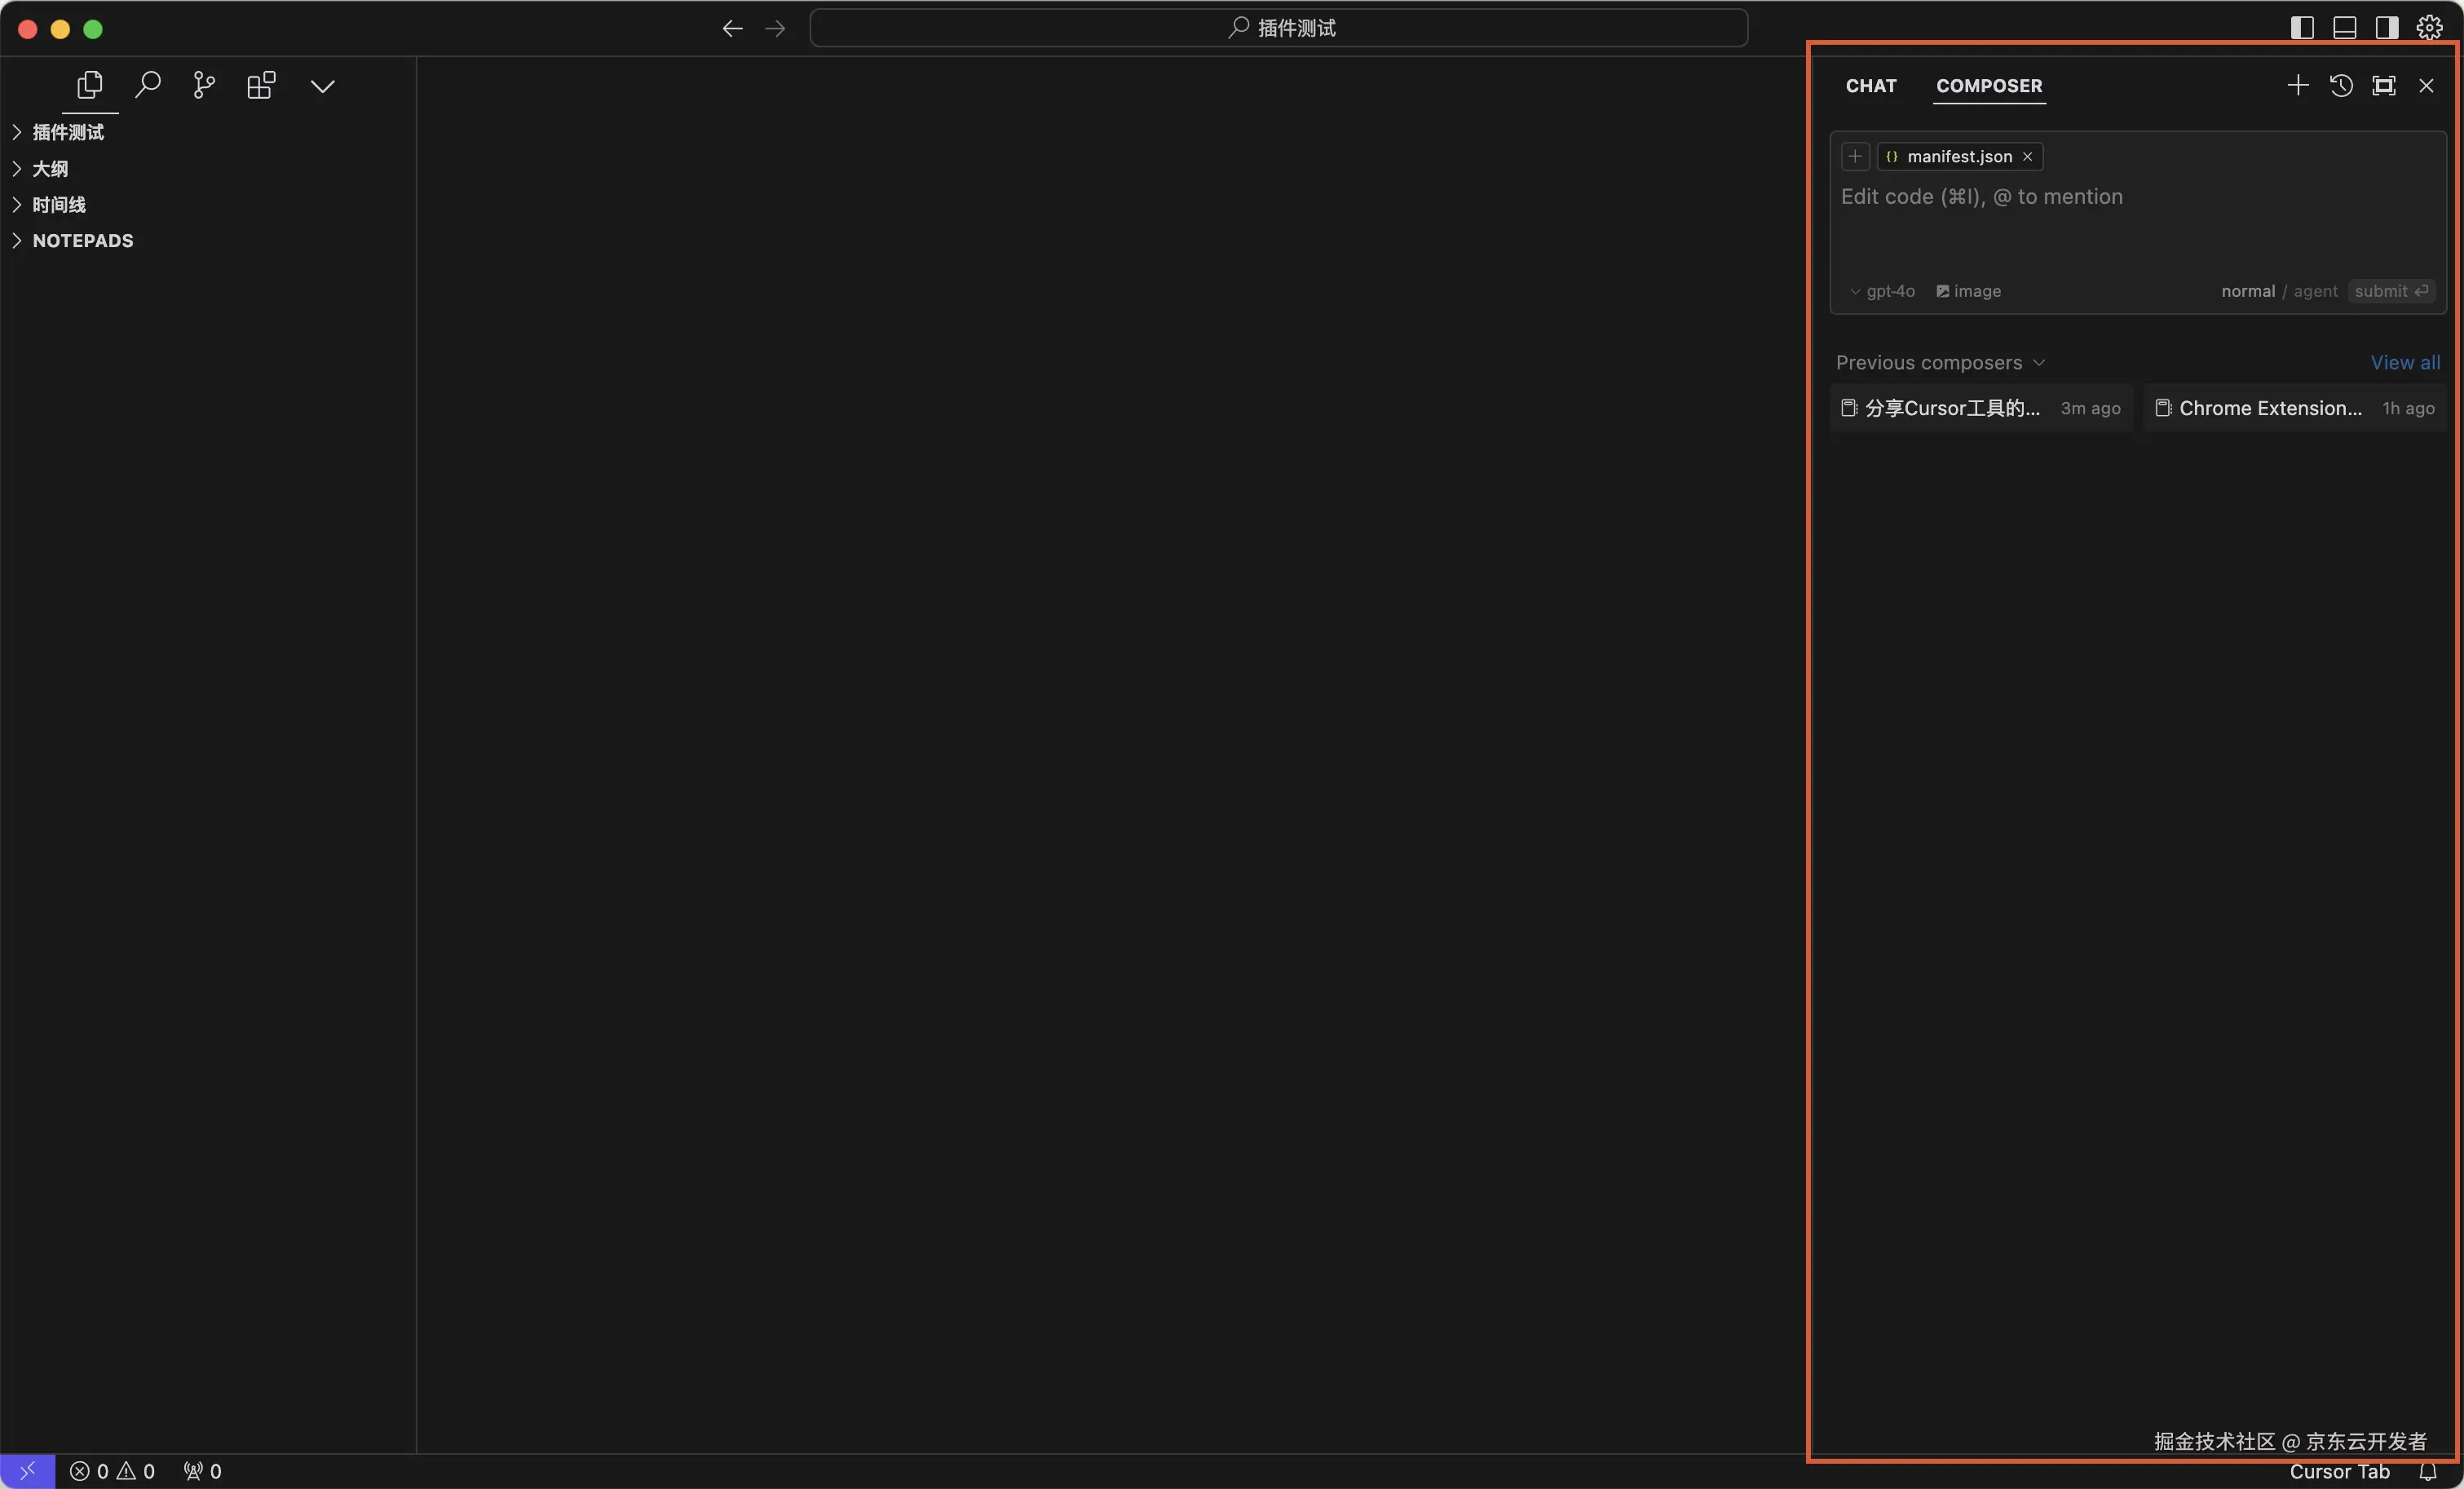
Task: Click the notifications bell in status bar
Action: [2427, 1471]
